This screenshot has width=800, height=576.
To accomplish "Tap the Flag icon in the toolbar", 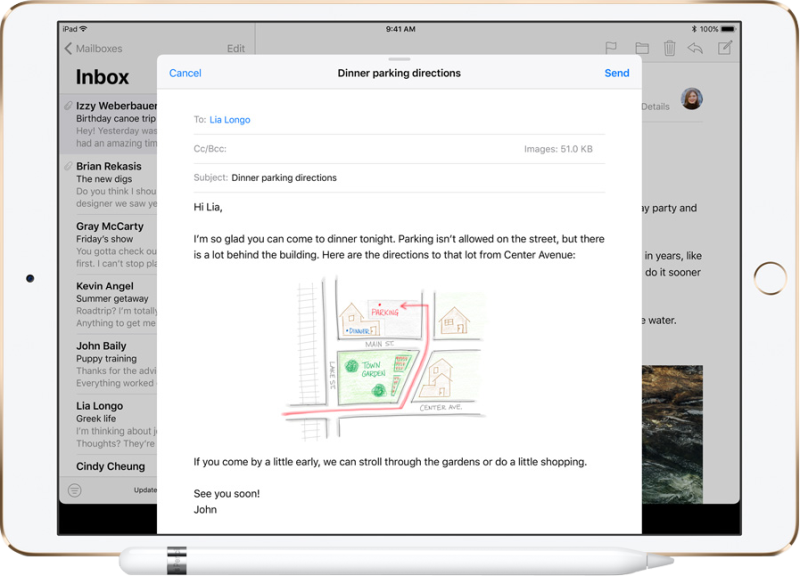I will click(610, 48).
